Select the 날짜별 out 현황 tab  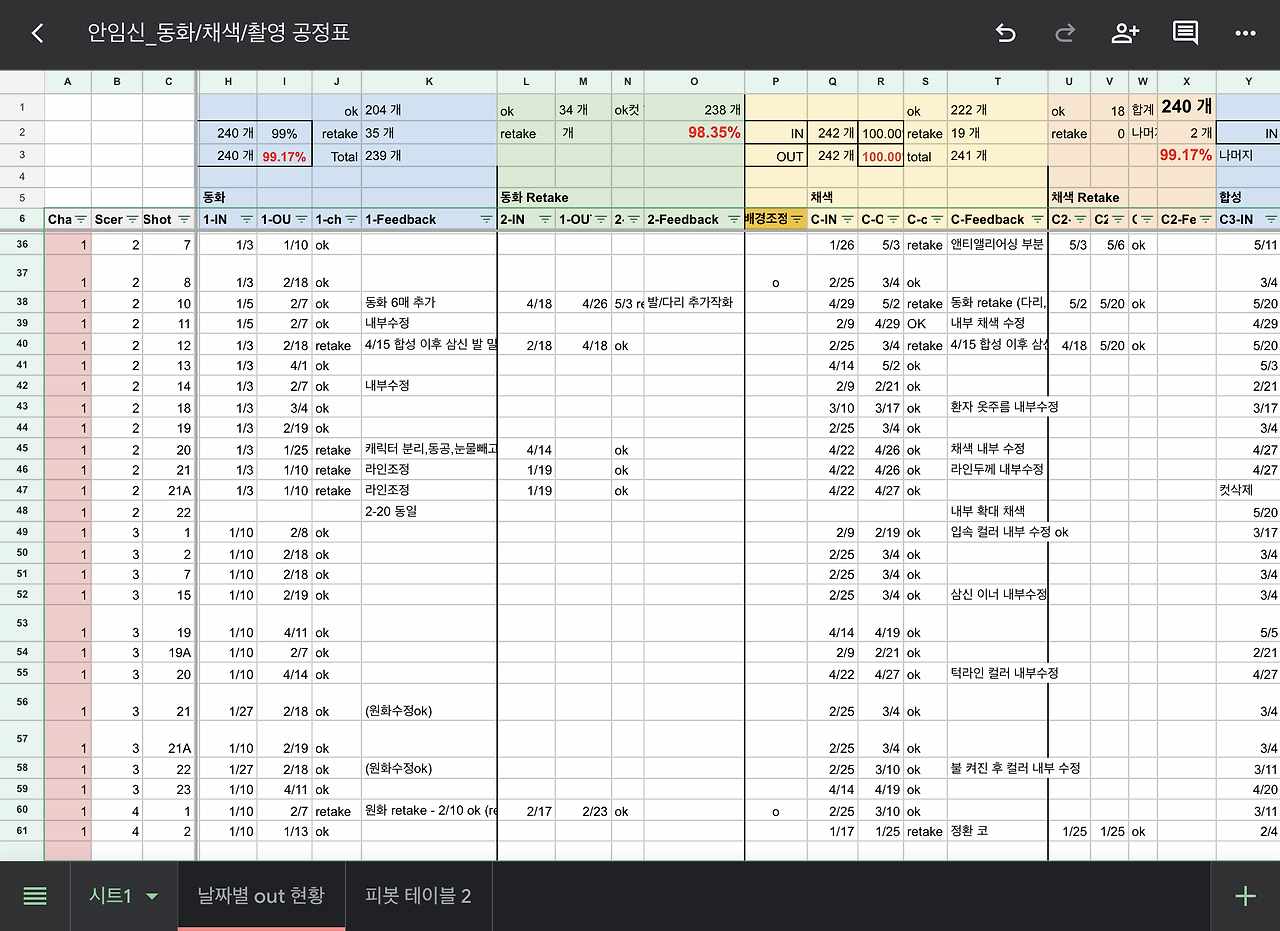point(261,896)
